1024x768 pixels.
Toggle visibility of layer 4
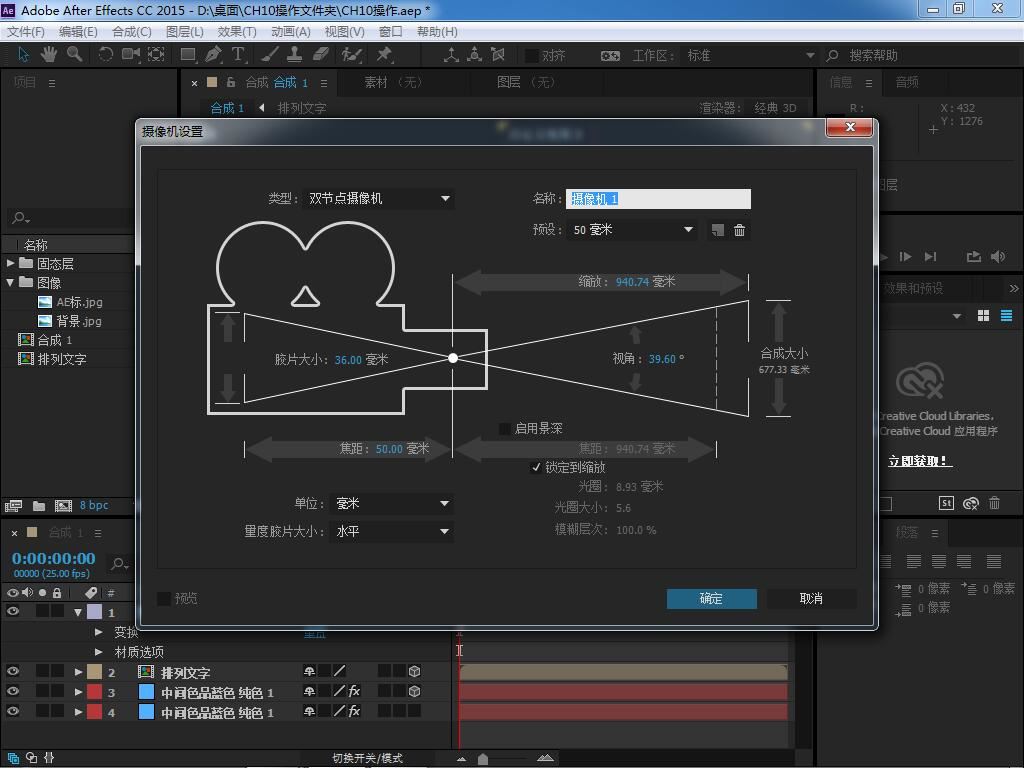tap(12, 711)
